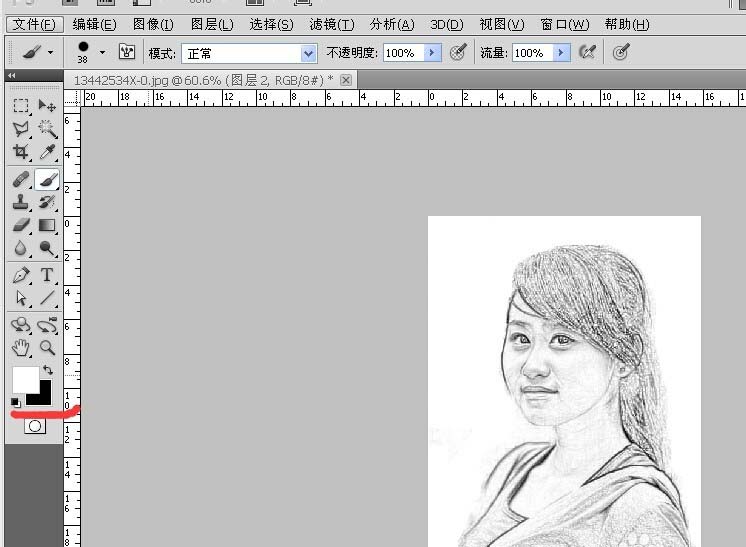
Task: Click the sketch portrait on canvas
Action: point(564,381)
